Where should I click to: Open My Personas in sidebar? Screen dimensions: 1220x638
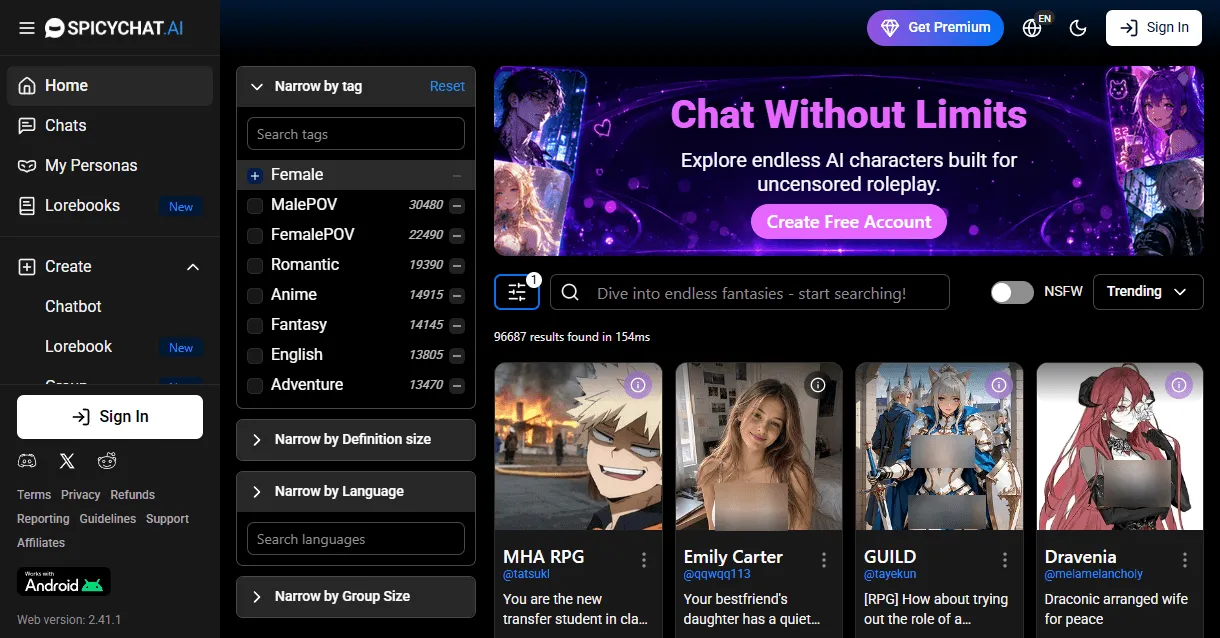point(110,166)
